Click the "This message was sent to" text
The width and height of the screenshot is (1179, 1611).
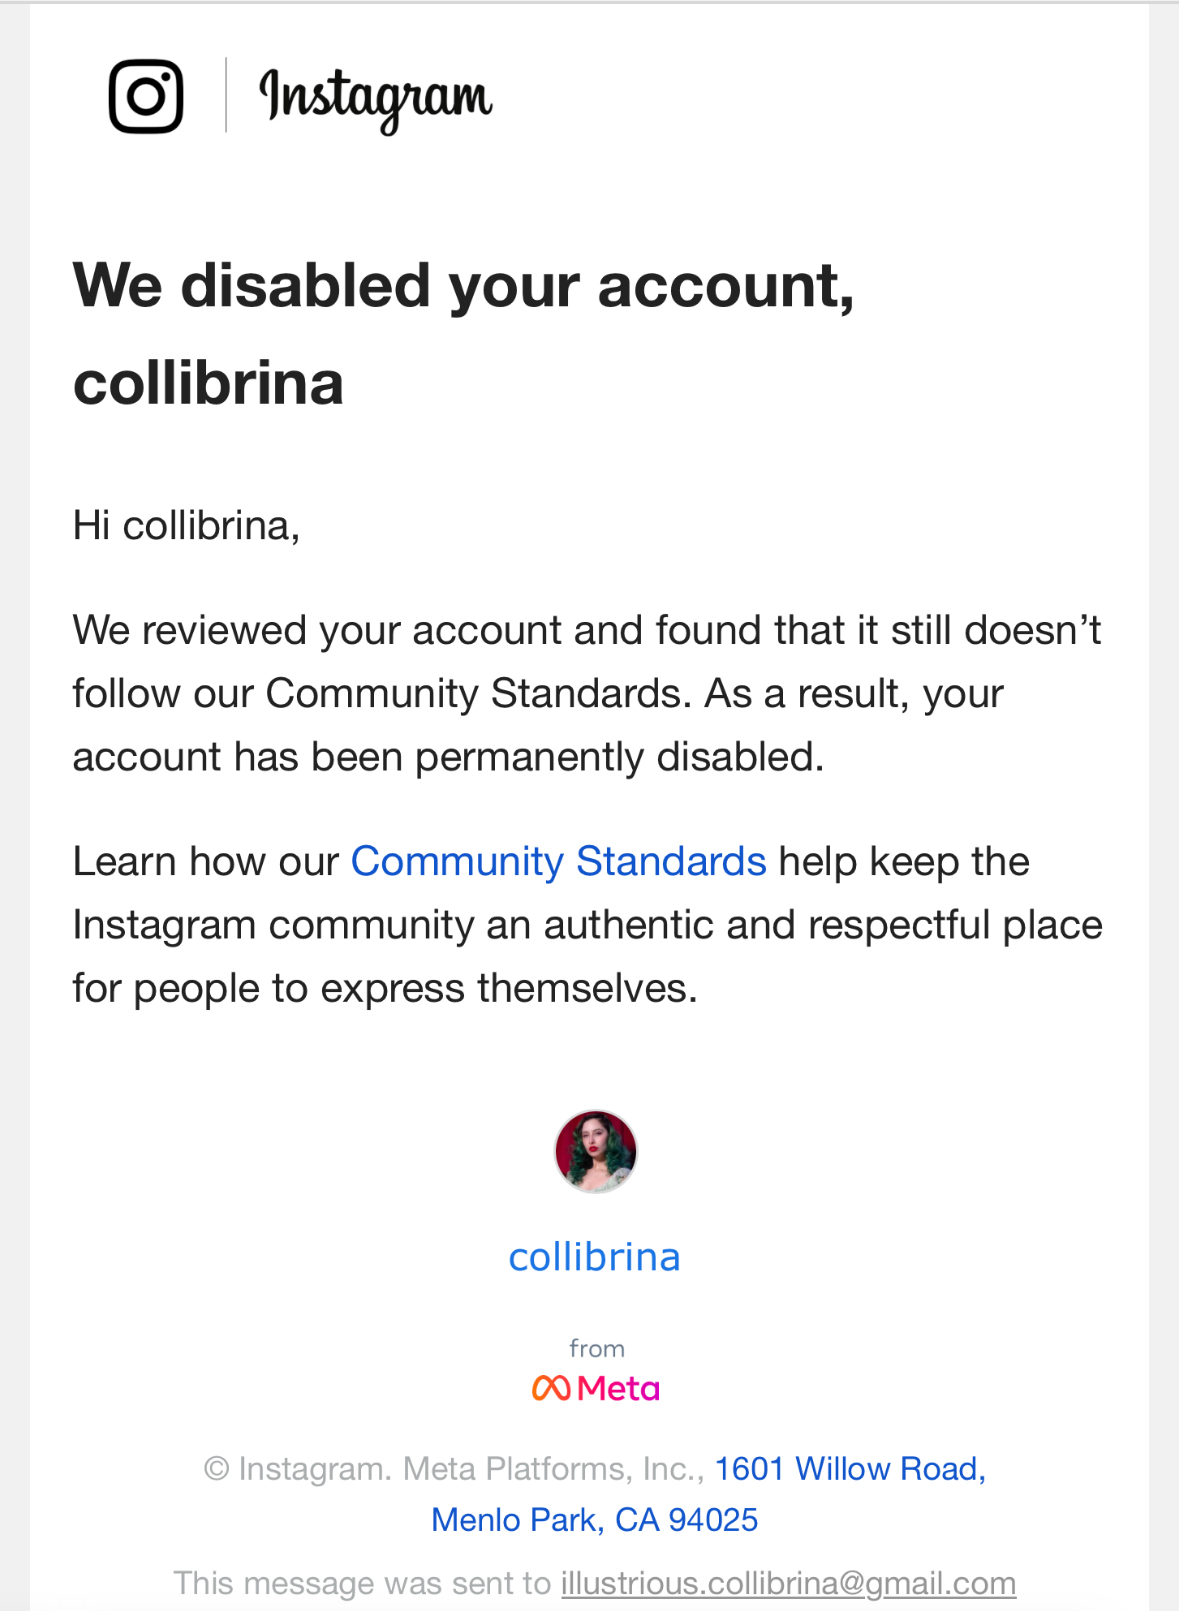click(361, 1583)
